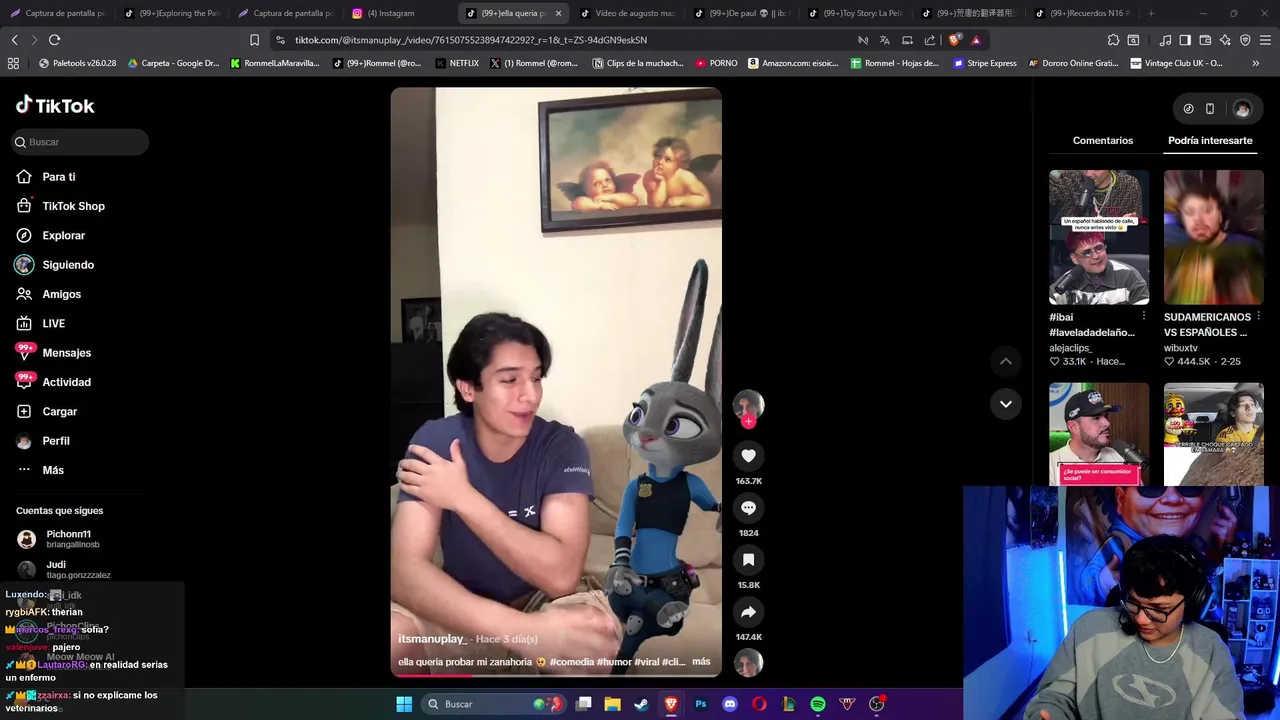This screenshot has height=720, width=1280.
Task: Open Windows Start menu
Action: click(404, 704)
